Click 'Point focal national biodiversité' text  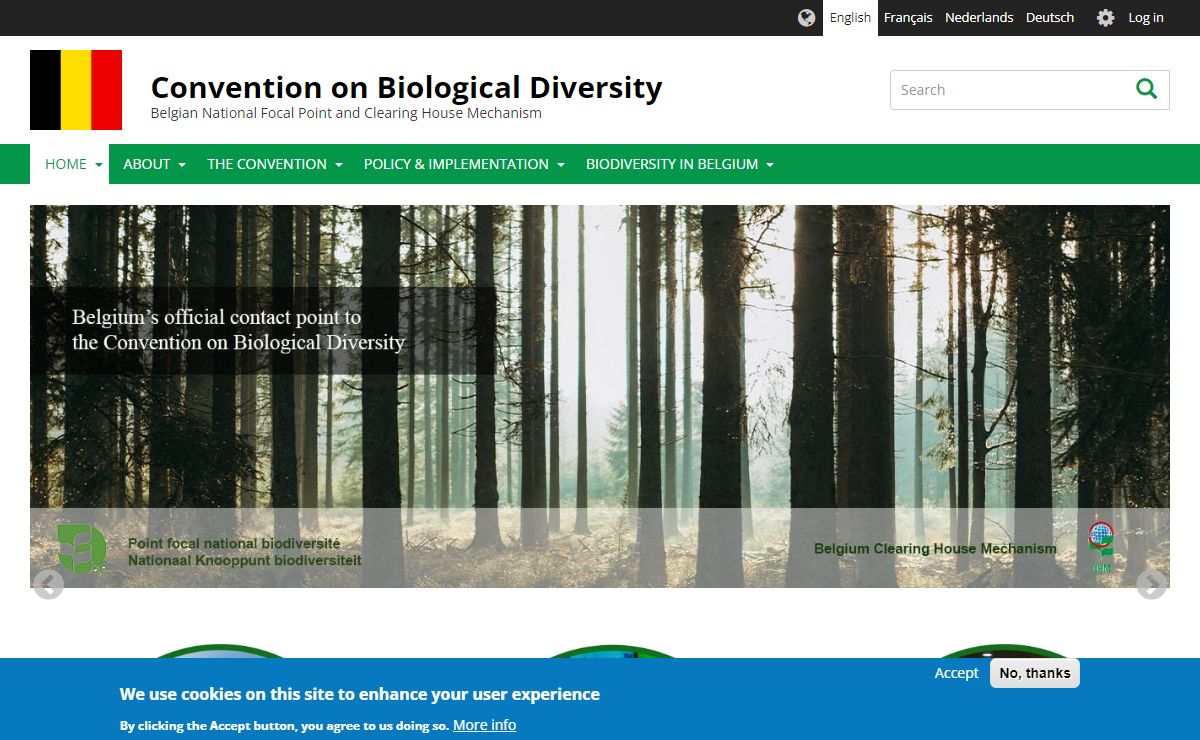(x=234, y=543)
